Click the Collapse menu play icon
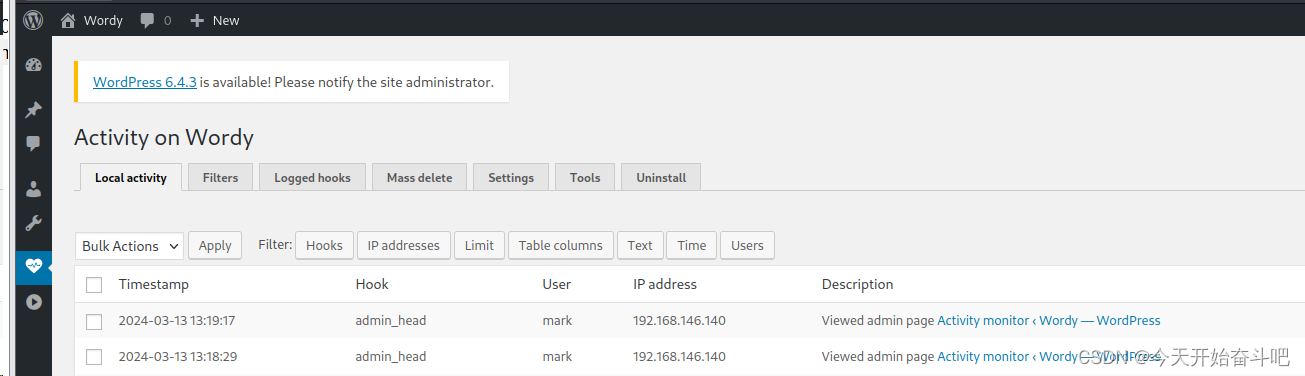This screenshot has height=376, width=1305. (x=34, y=301)
